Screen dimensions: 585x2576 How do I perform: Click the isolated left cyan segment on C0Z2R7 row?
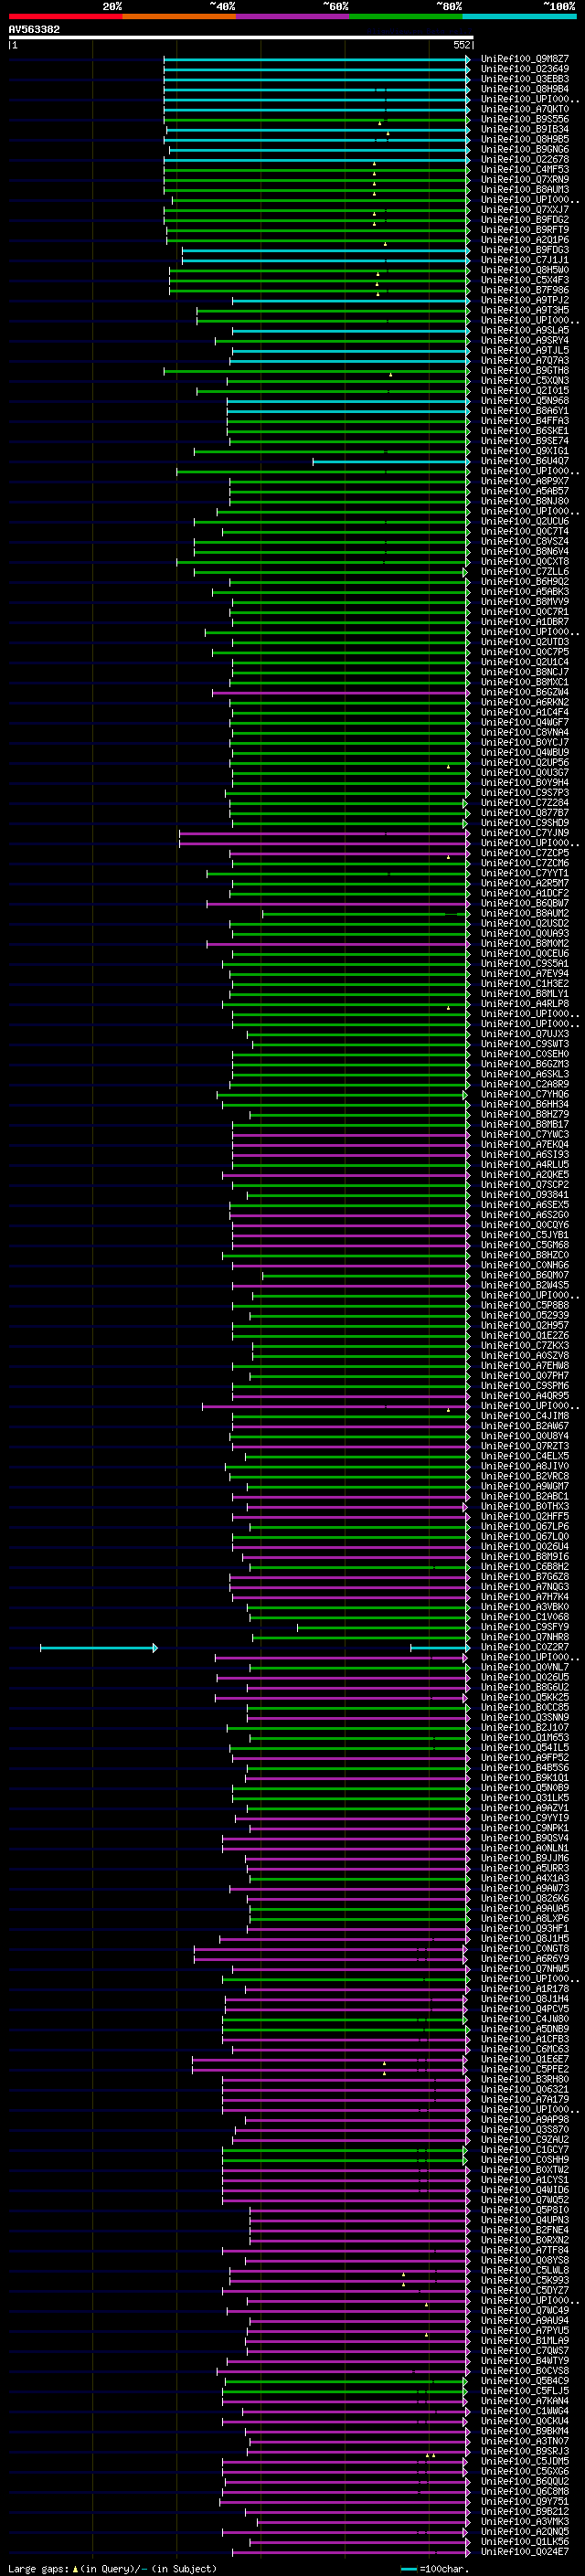click(98, 1647)
